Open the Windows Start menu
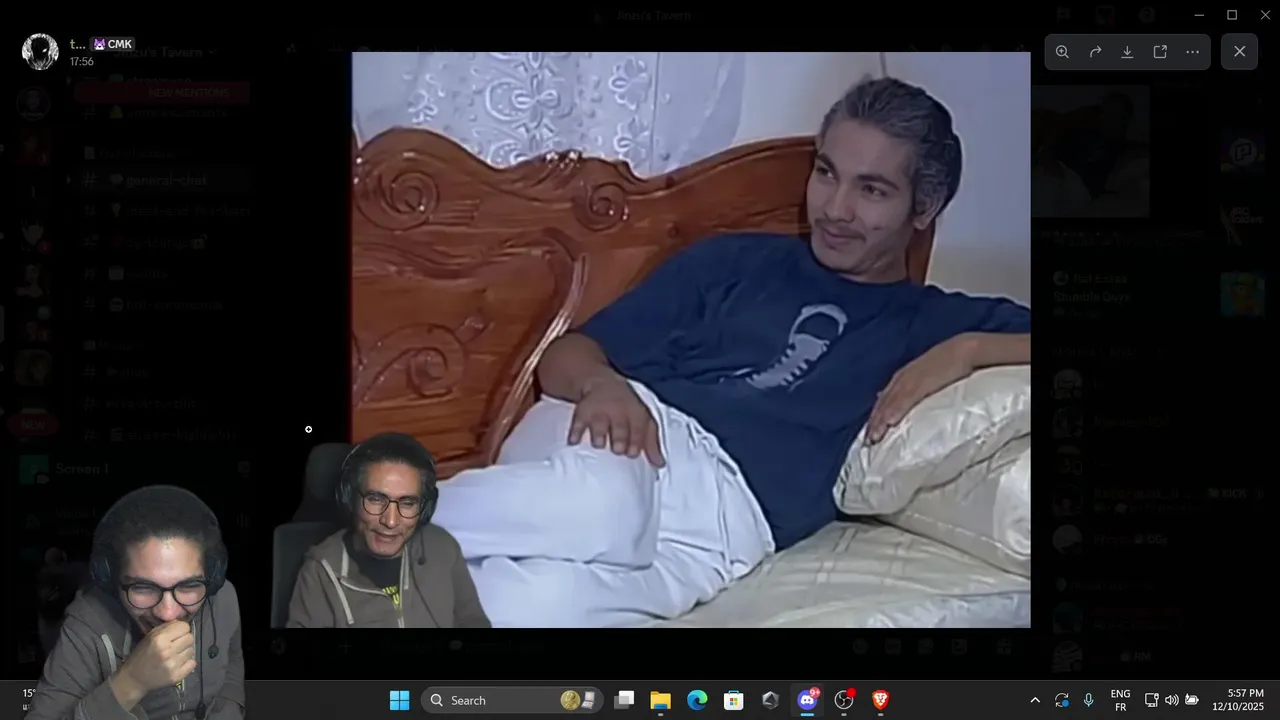 point(399,700)
